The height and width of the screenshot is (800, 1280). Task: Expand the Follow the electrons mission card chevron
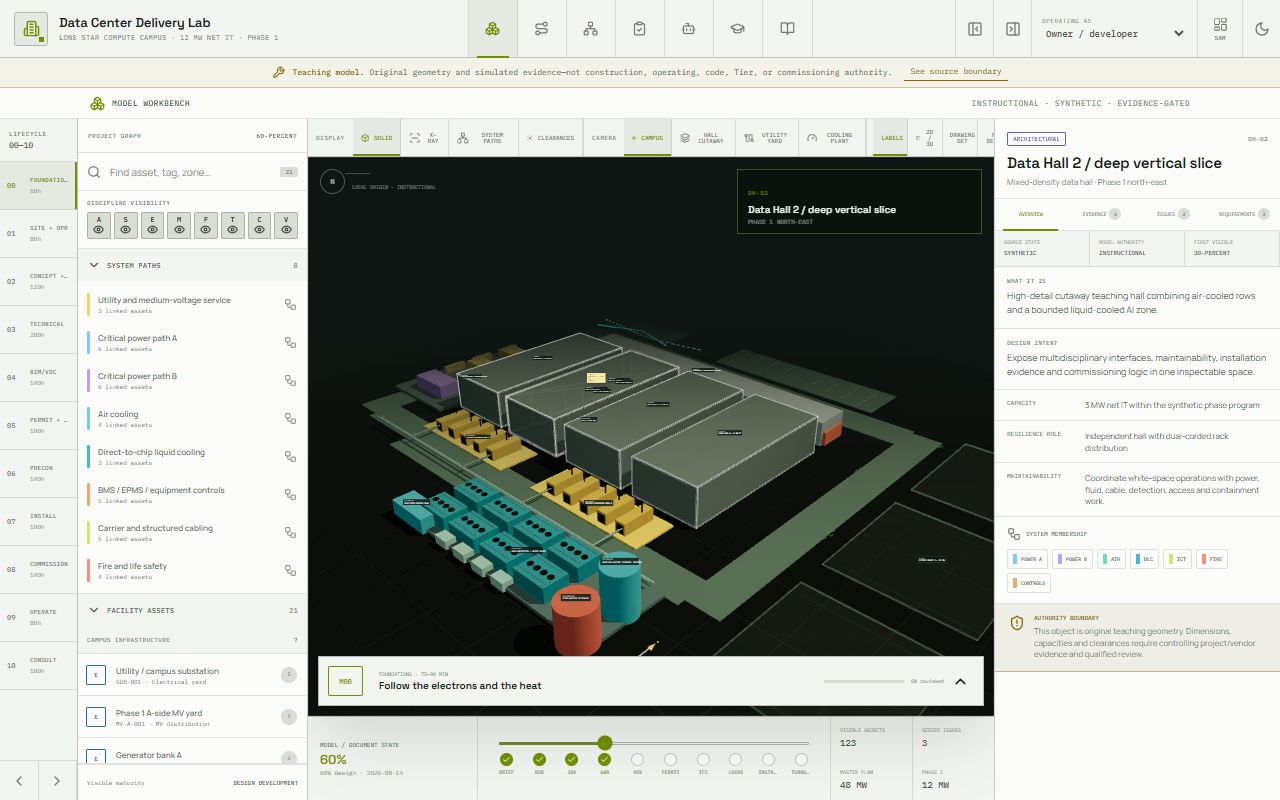960,682
